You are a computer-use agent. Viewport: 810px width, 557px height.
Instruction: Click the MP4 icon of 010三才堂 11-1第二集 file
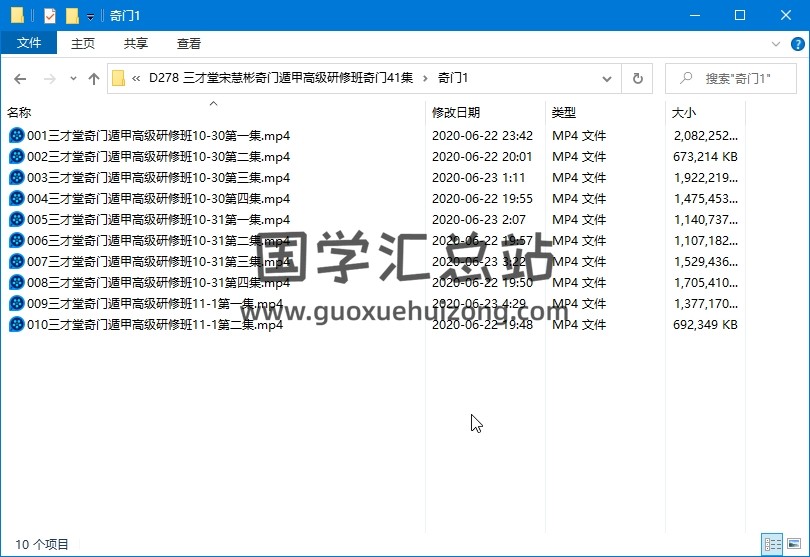[x=16, y=325]
